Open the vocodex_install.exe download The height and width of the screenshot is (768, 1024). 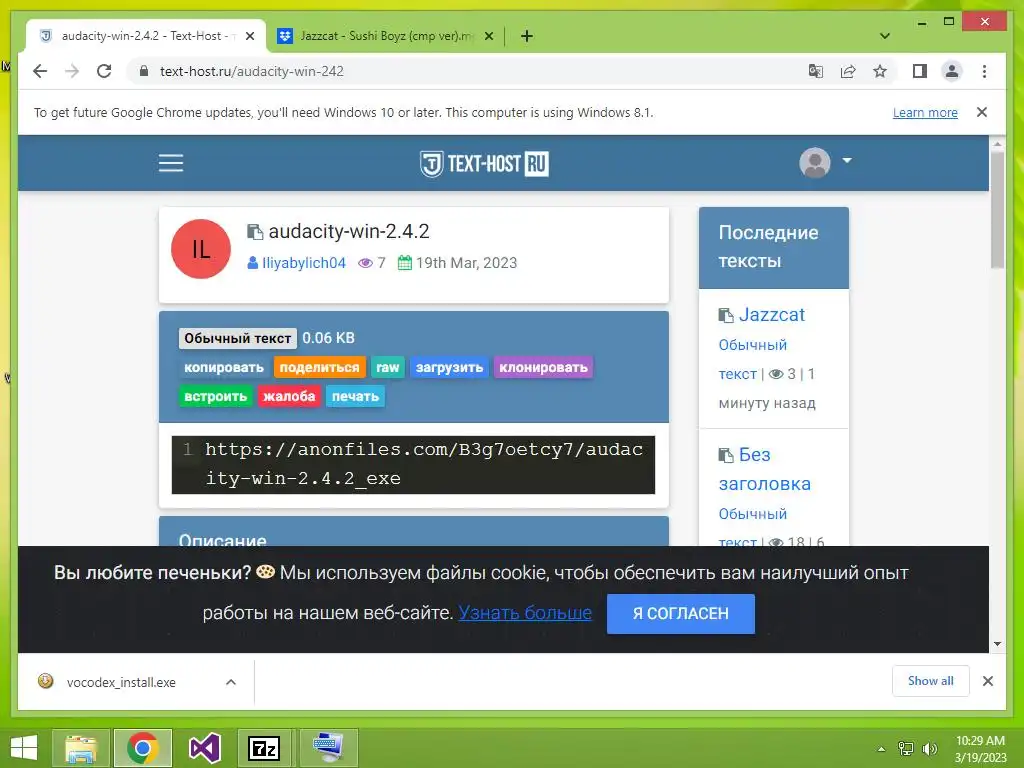click(121, 682)
